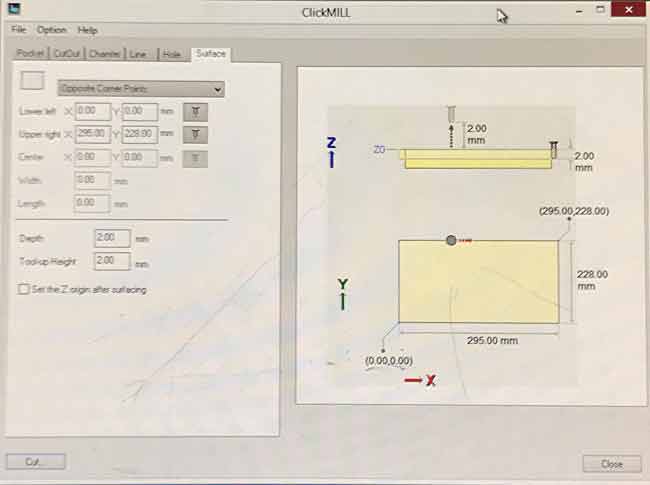
Task: Switch to the Line tab
Action: pos(138,54)
